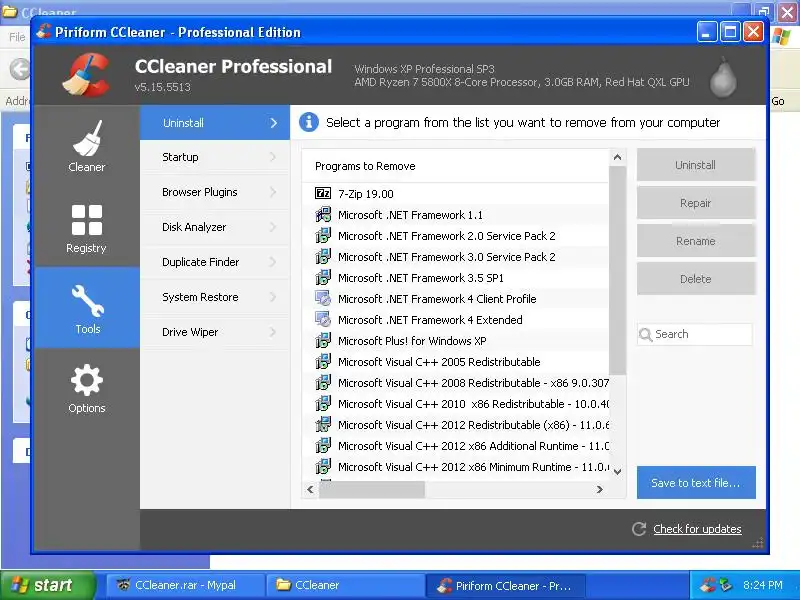Viewport: 800px width, 600px height.
Task: Click the Piriform CCleaner taskbar button
Action: click(505, 585)
